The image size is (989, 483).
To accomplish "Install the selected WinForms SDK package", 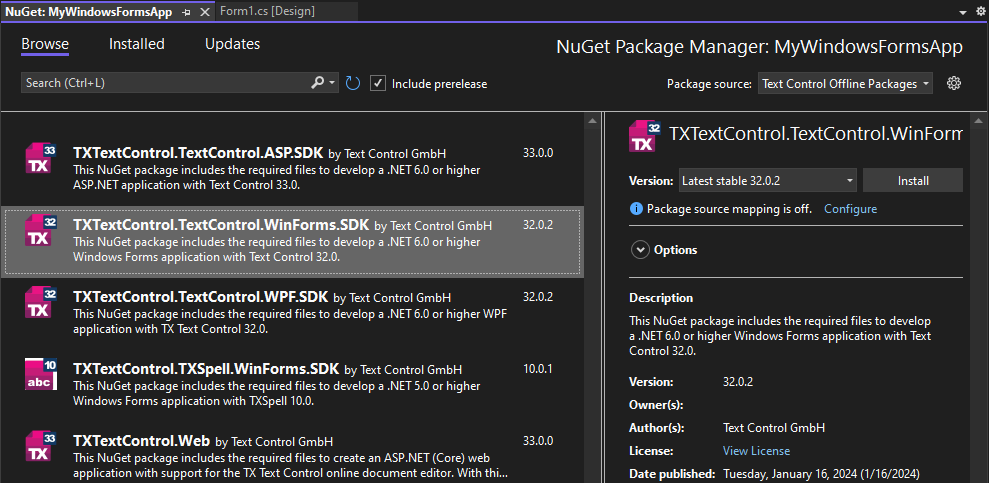I will (913, 180).
